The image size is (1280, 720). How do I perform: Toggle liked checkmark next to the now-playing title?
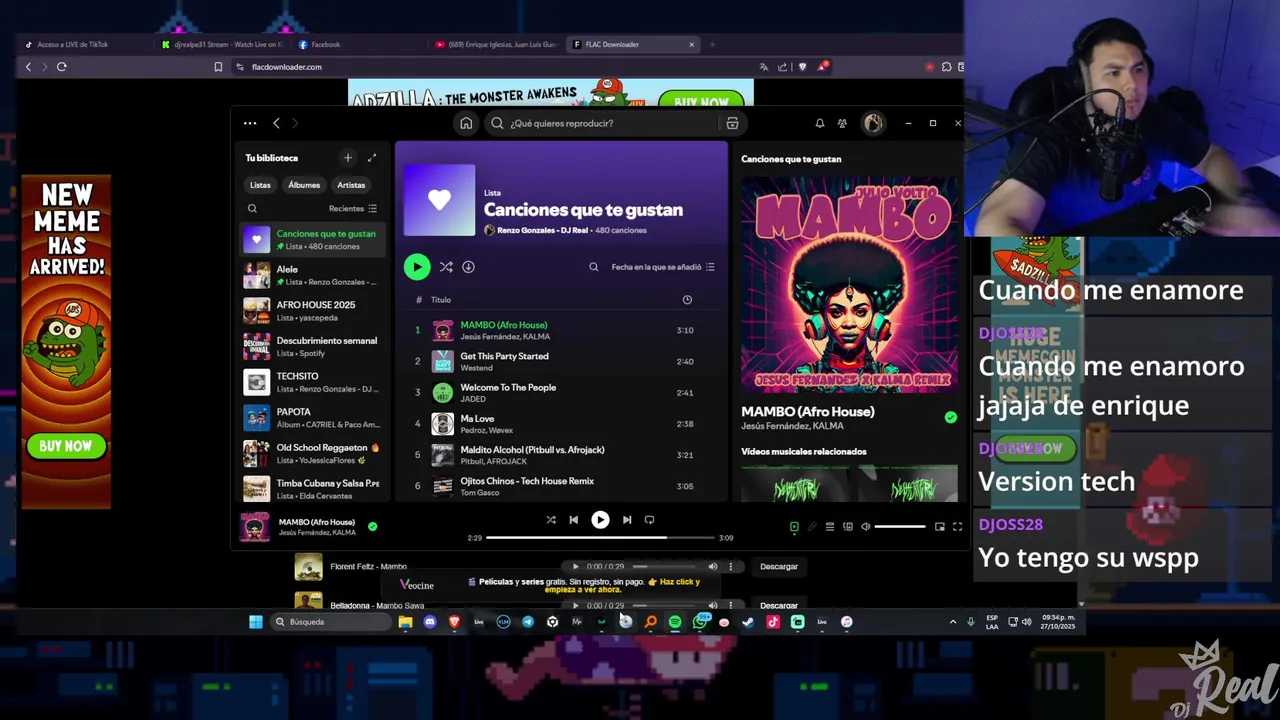pos(372,526)
